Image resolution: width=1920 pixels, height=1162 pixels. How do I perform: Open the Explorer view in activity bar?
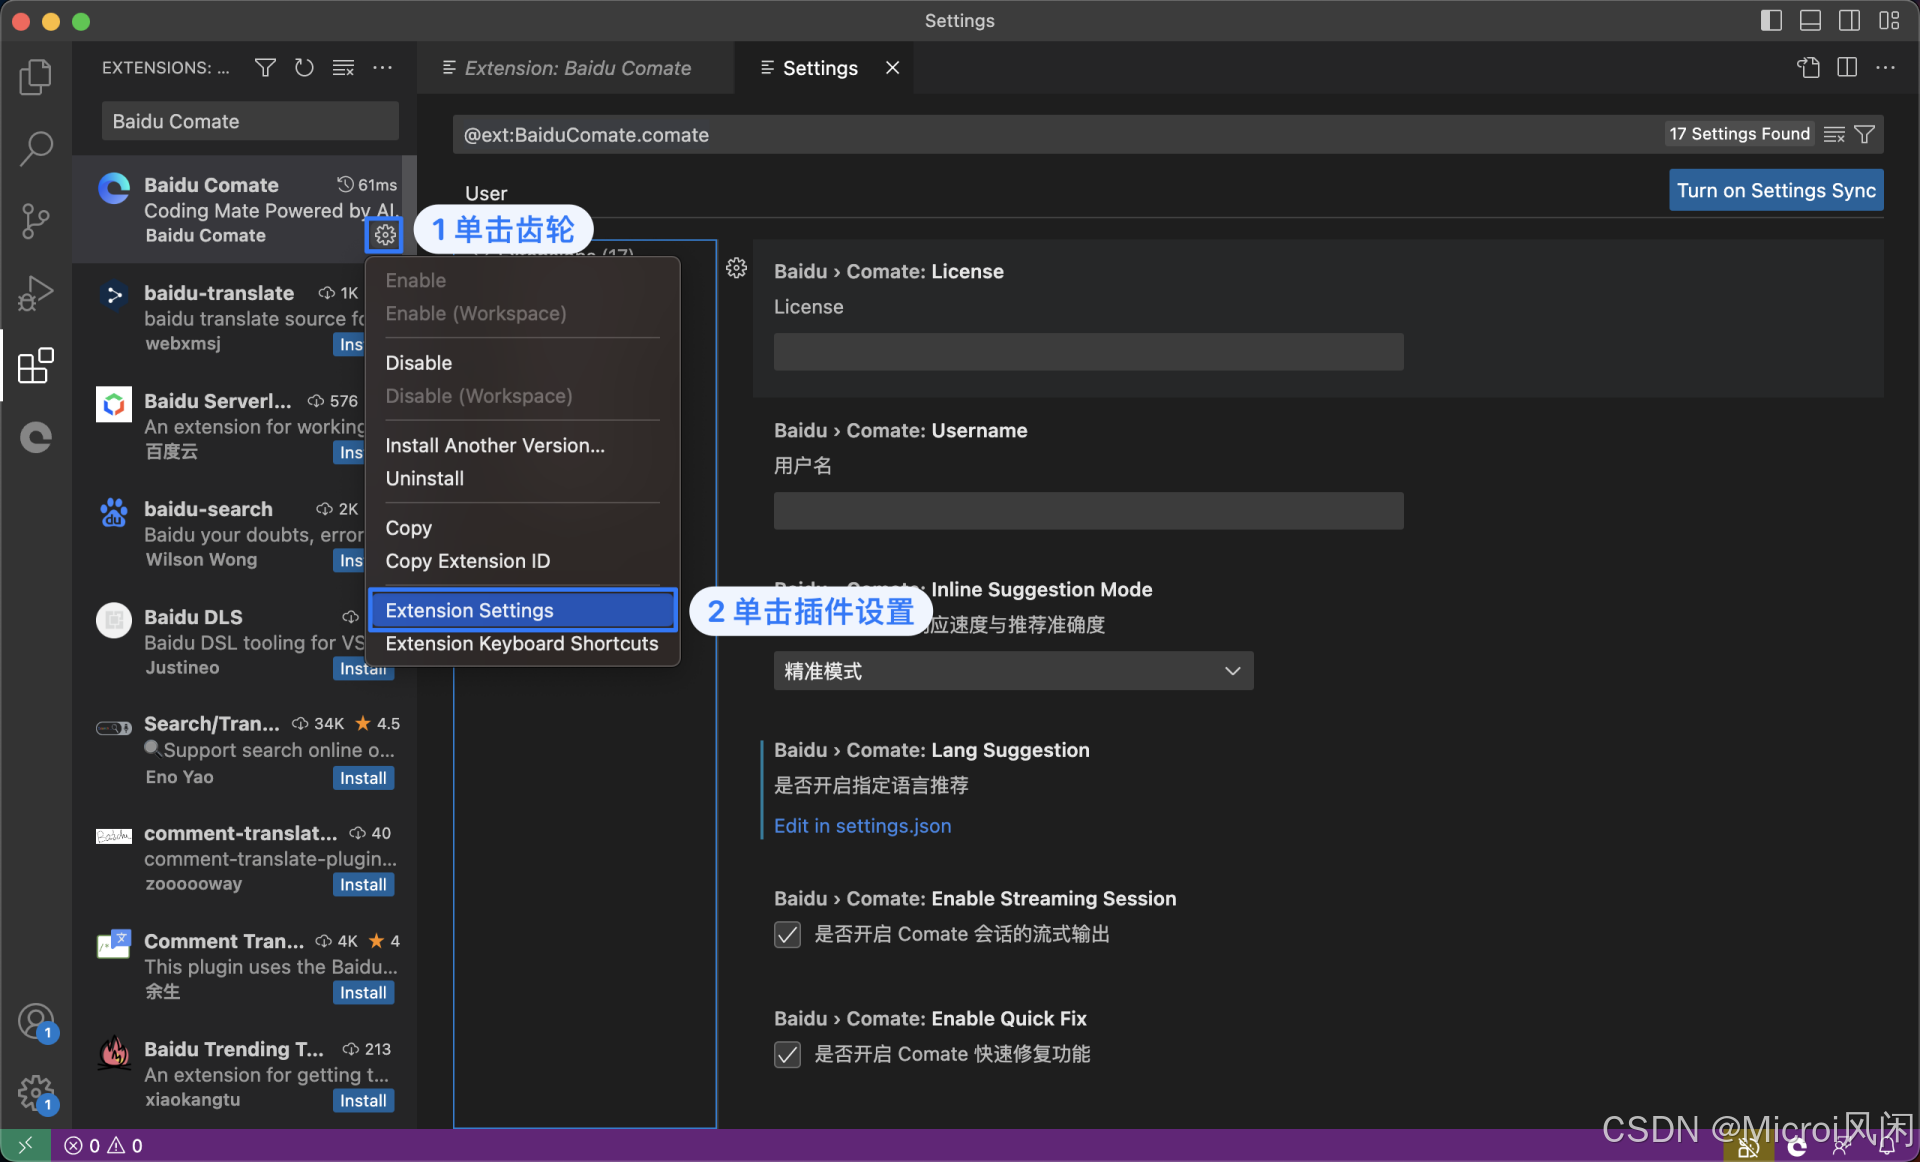pyautogui.click(x=36, y=77)
